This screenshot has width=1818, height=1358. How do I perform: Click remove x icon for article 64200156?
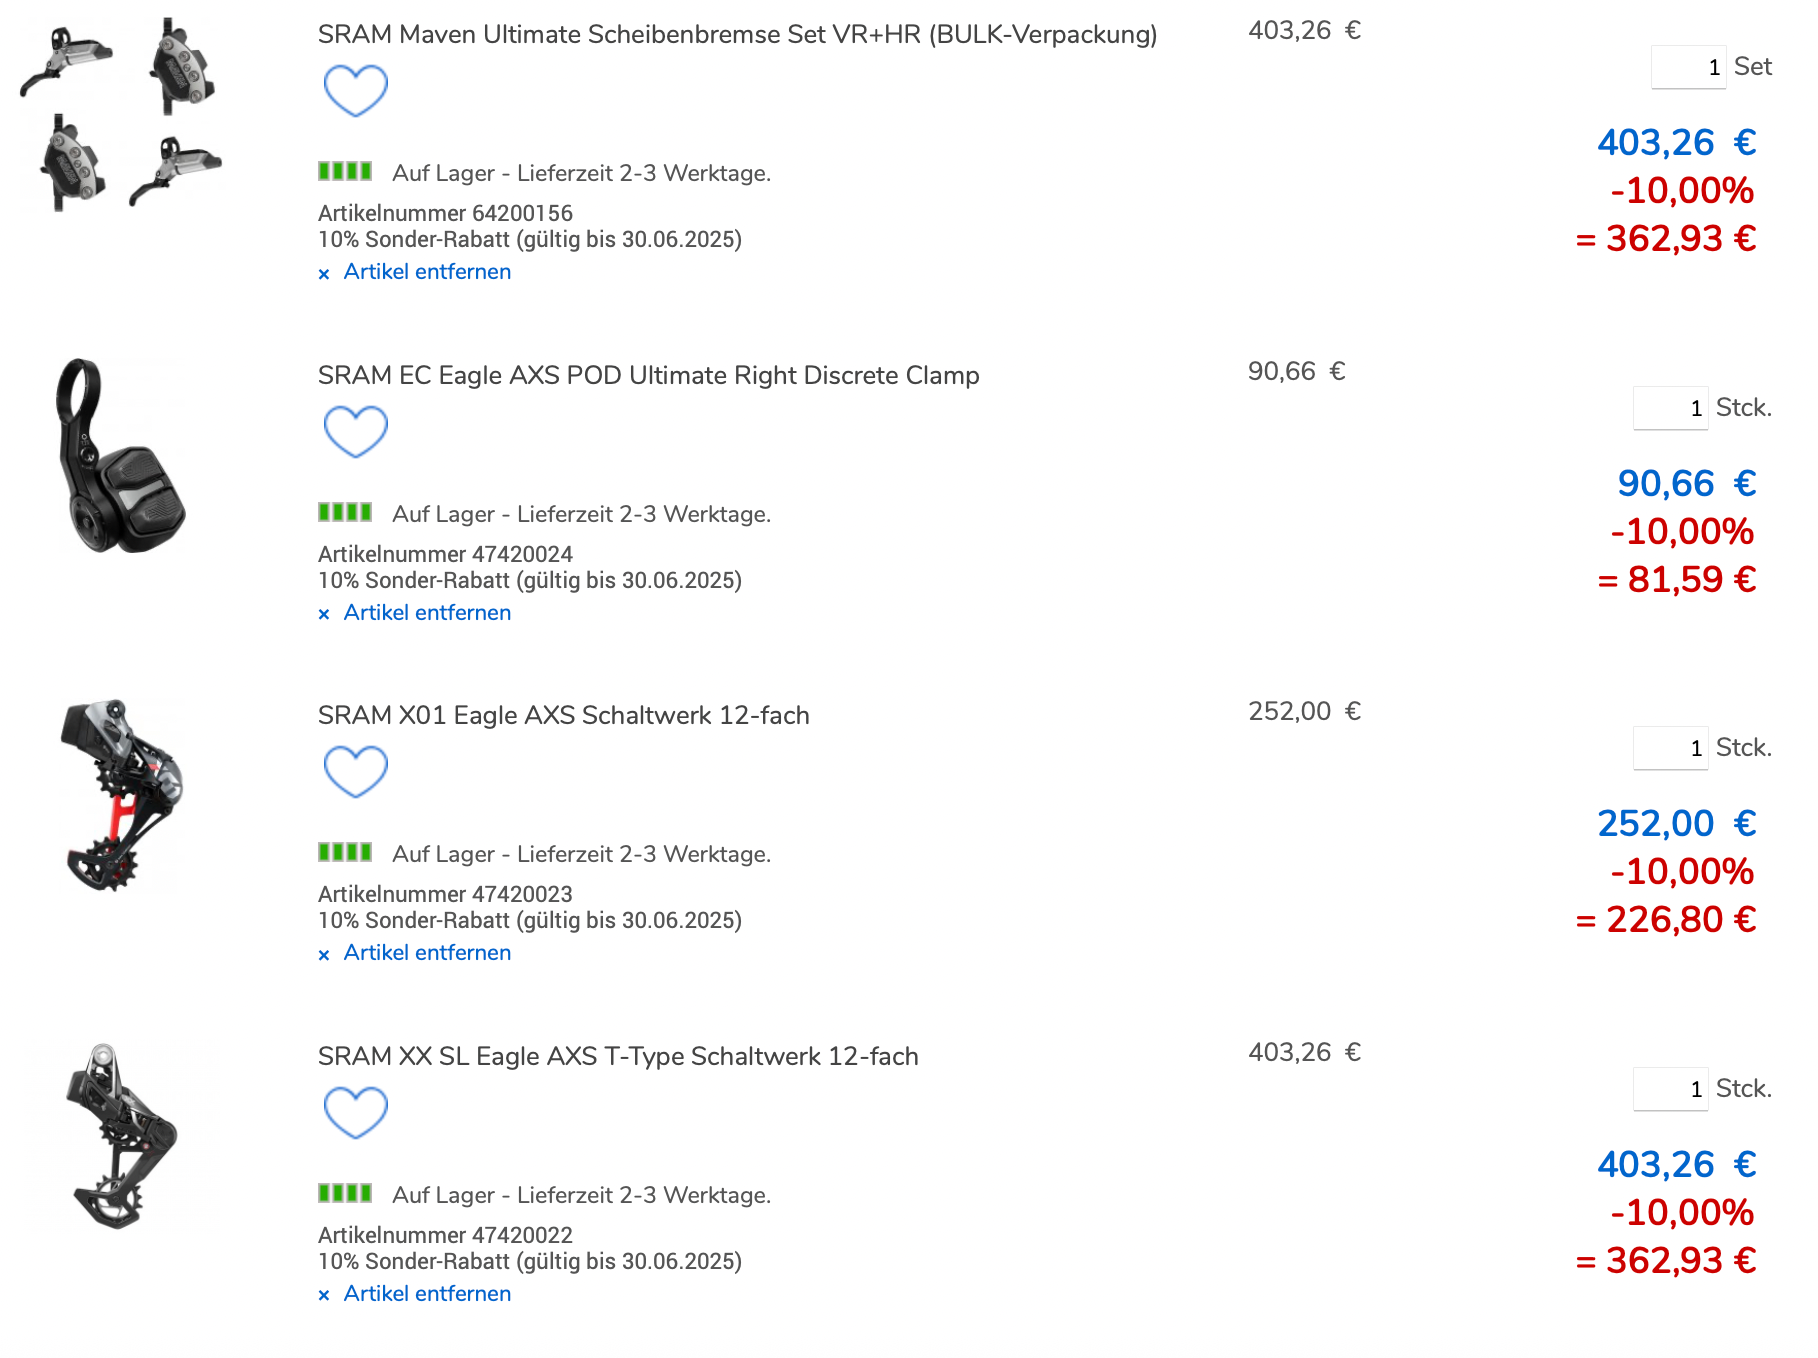tap(324, 274)
